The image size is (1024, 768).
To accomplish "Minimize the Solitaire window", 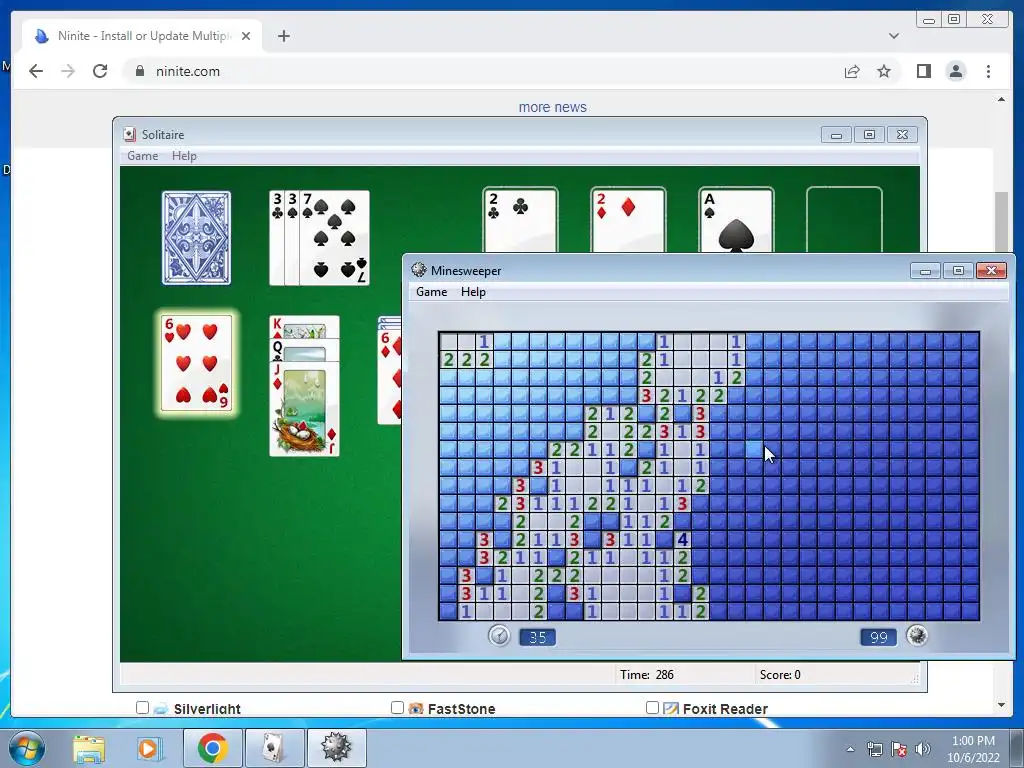I will pyautogui.click(x=837, y=135).
